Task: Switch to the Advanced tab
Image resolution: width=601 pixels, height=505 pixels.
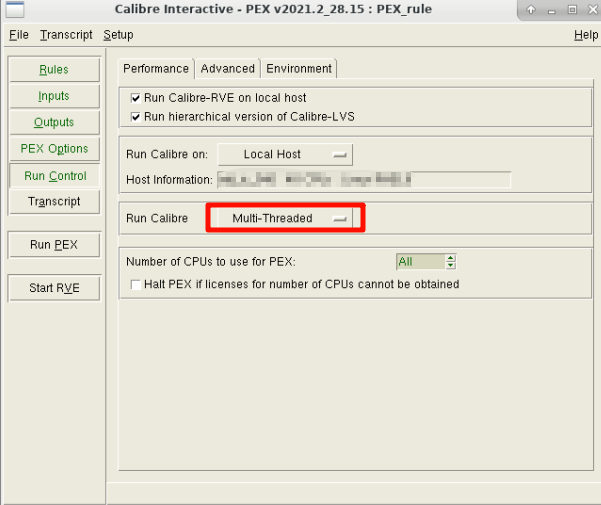Action: (x=228, y=69)
